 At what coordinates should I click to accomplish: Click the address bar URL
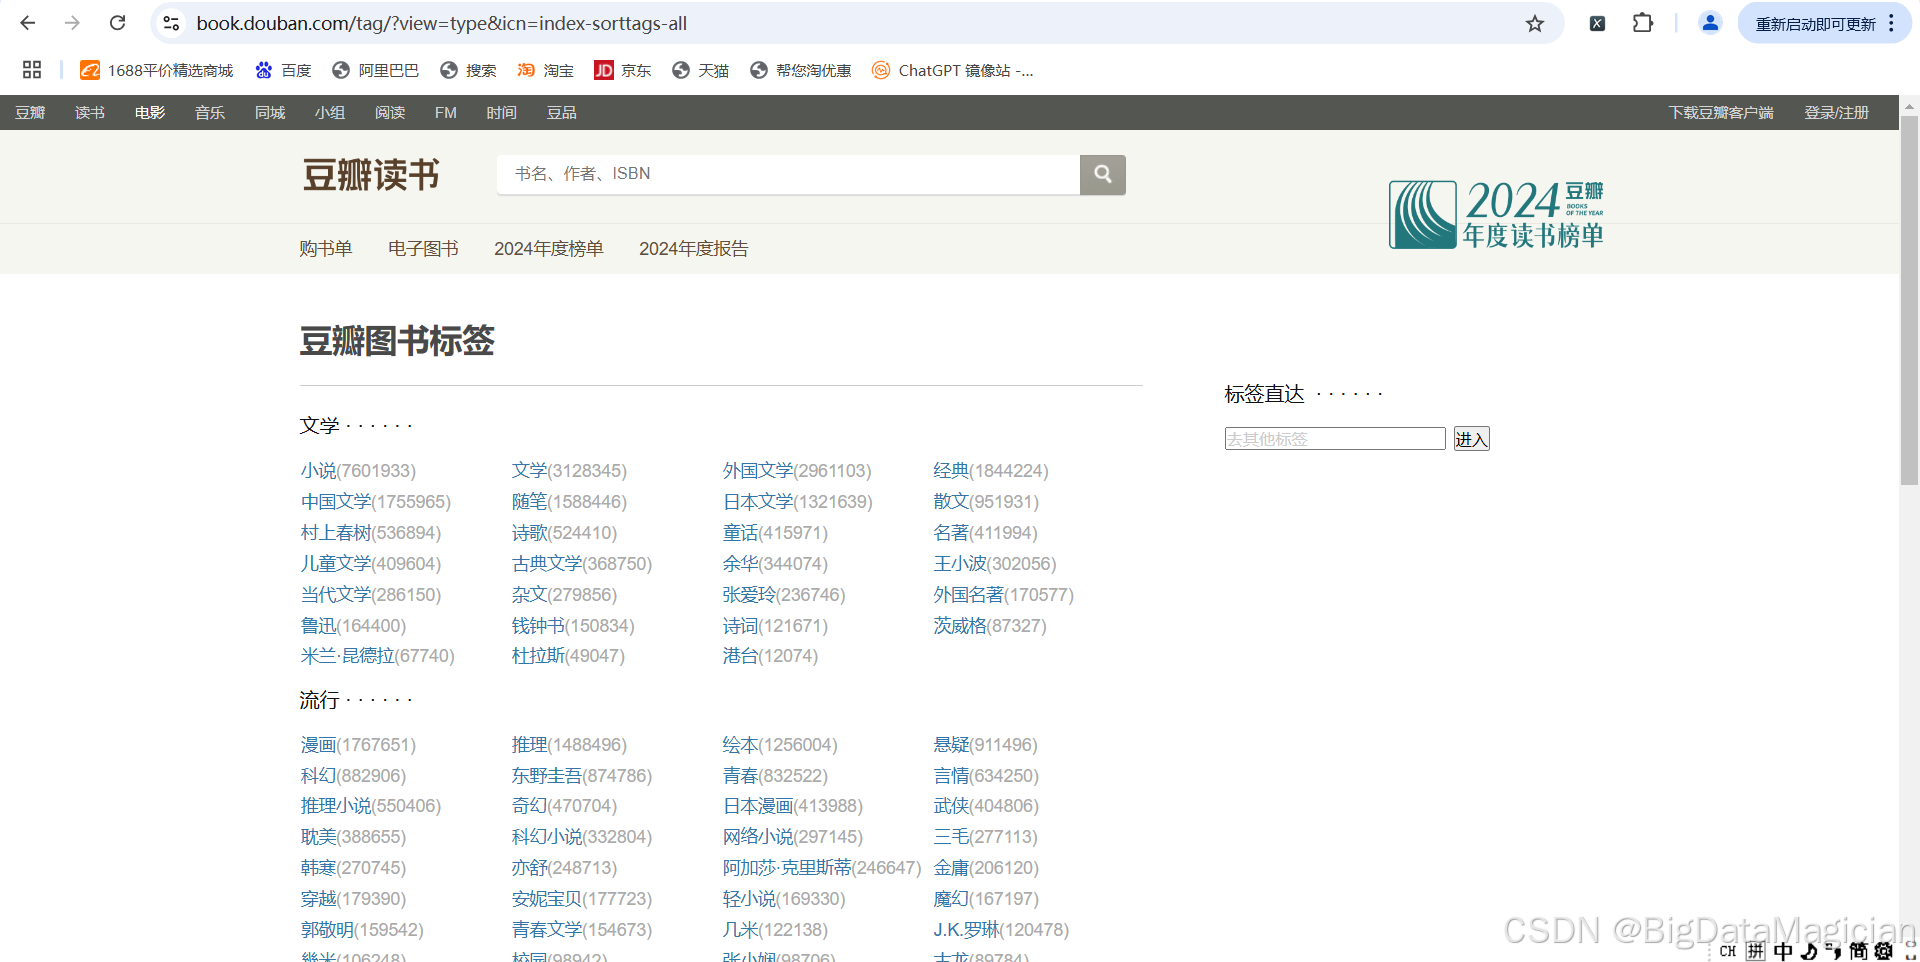pos(441,23)
